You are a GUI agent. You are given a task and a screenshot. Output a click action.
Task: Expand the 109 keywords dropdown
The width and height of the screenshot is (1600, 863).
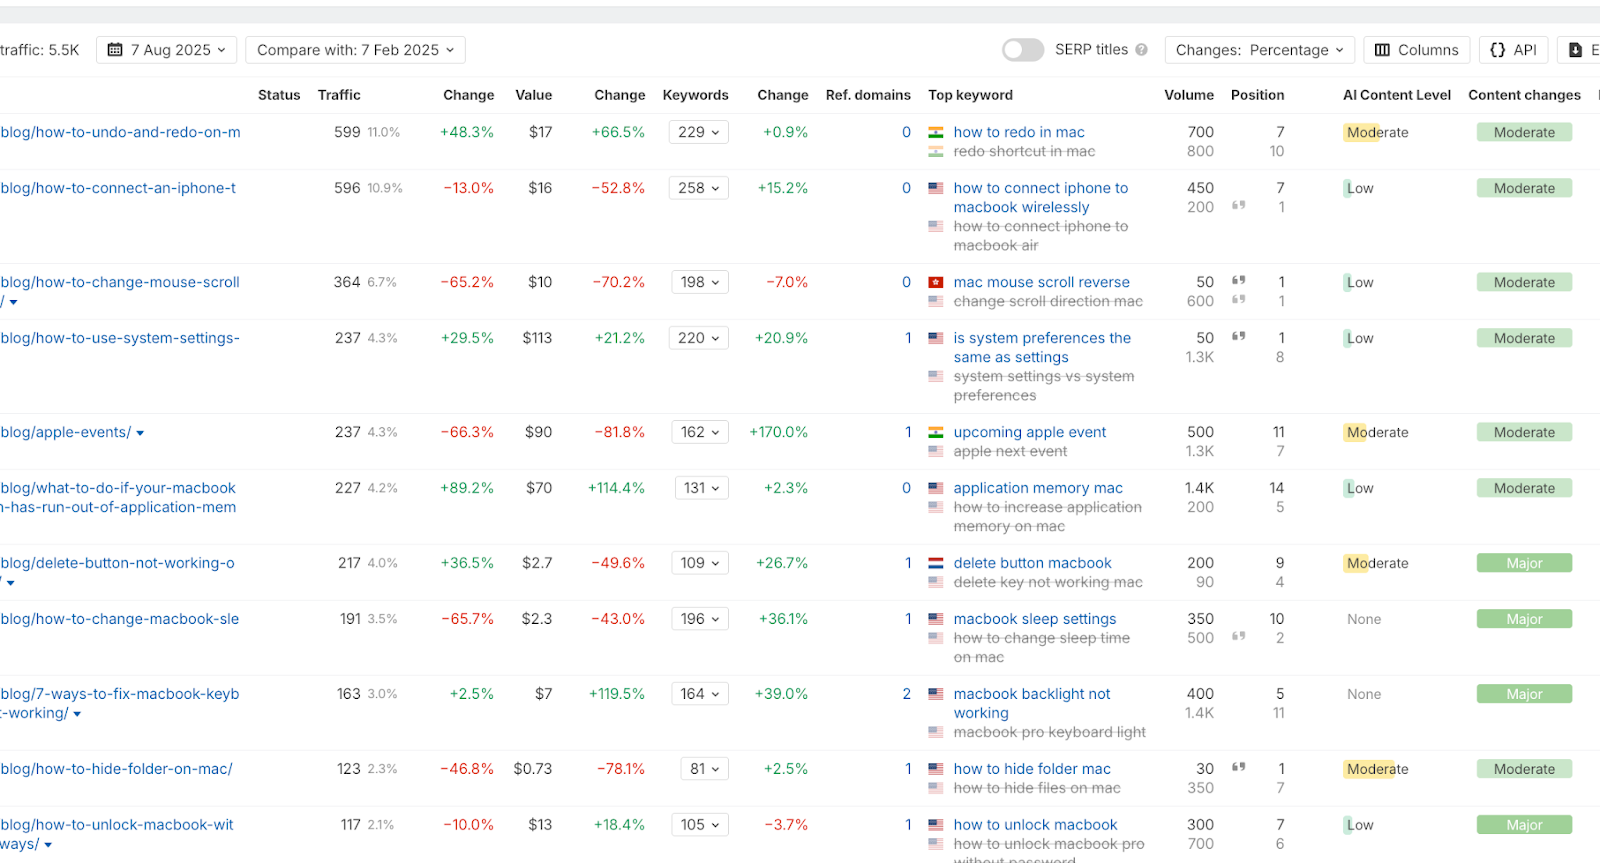(700, 563)
